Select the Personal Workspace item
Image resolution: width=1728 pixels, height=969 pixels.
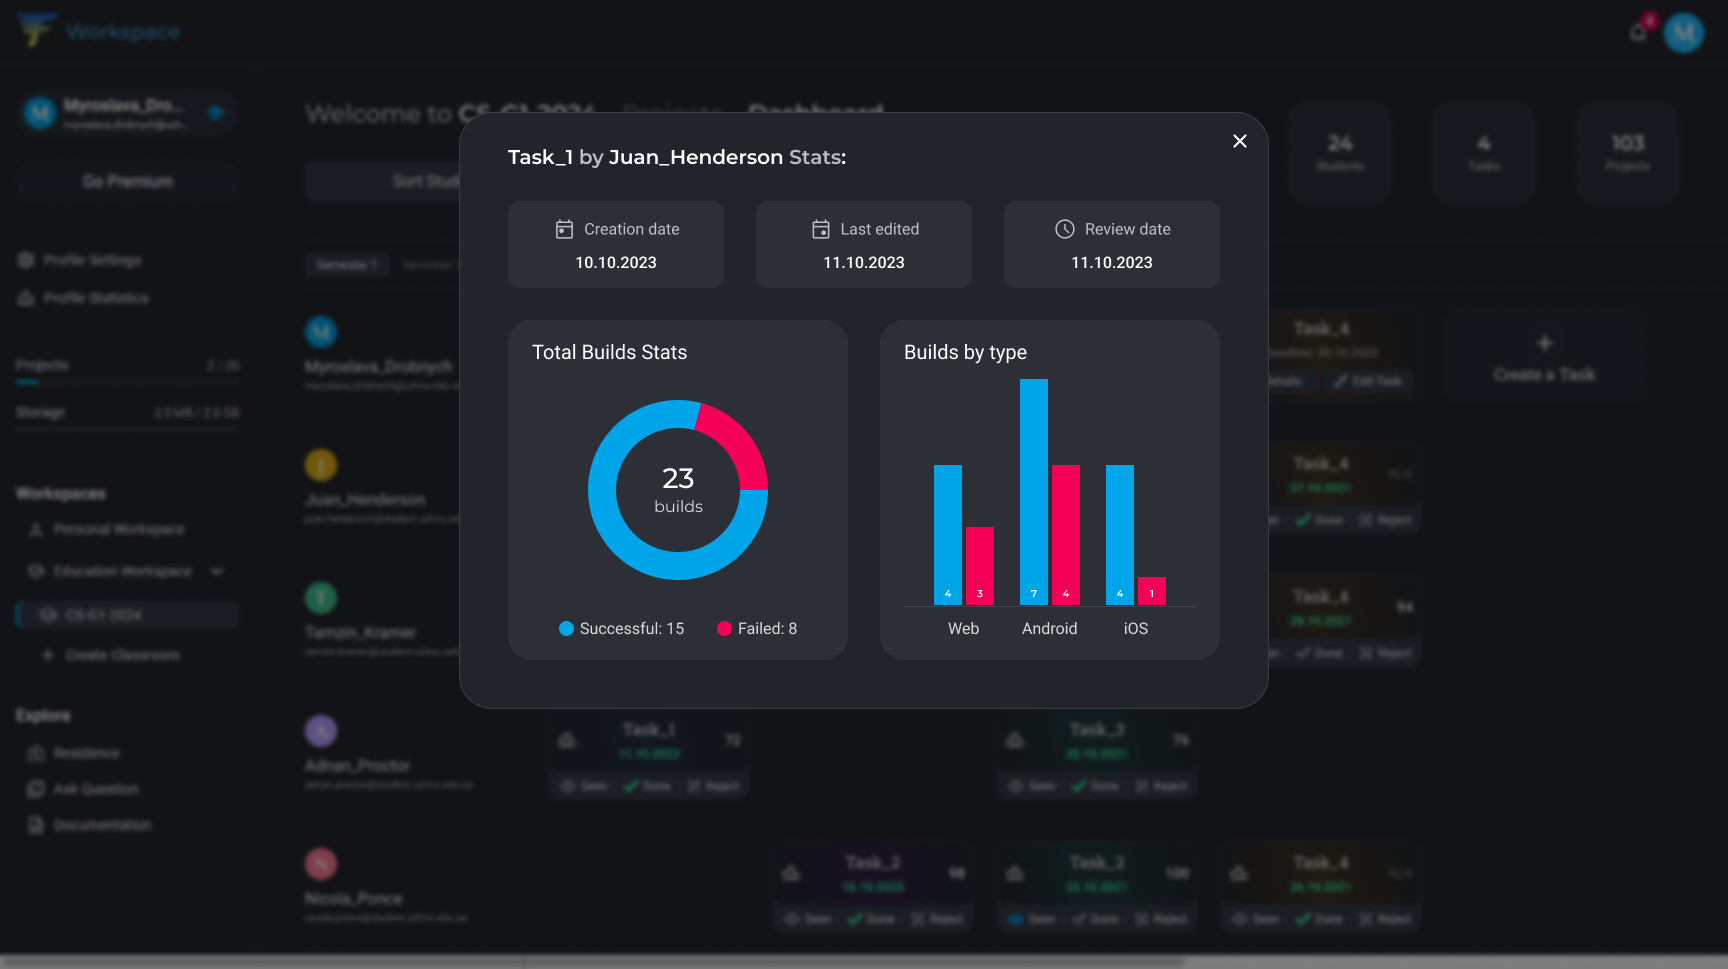click(x=118, y=529)
